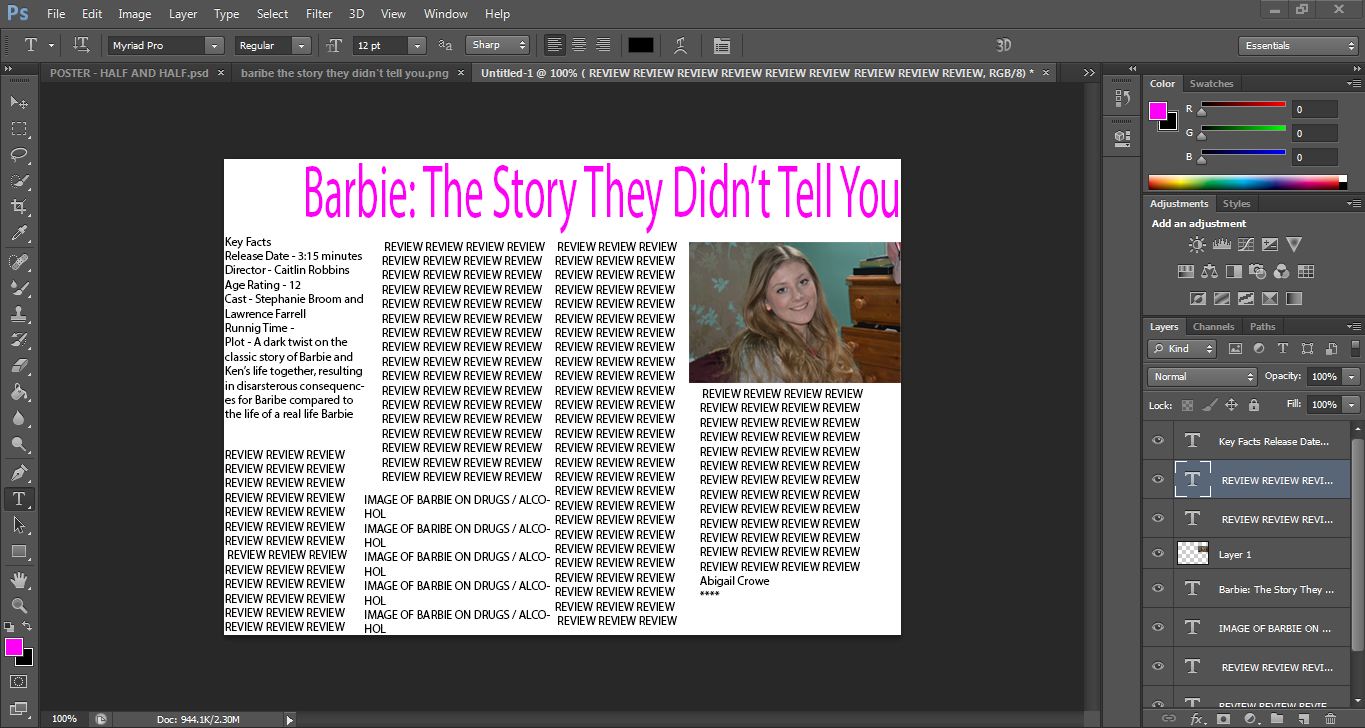1365x728 pixels.
Task: Open the Normal blend mode dropdown
Action: pos(1202,377)
